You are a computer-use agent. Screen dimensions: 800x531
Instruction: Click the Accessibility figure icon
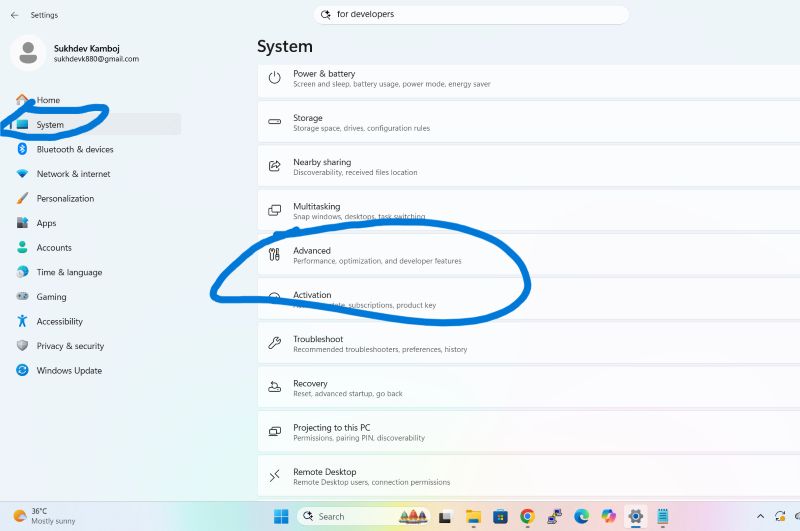click(x=22, y=321)
